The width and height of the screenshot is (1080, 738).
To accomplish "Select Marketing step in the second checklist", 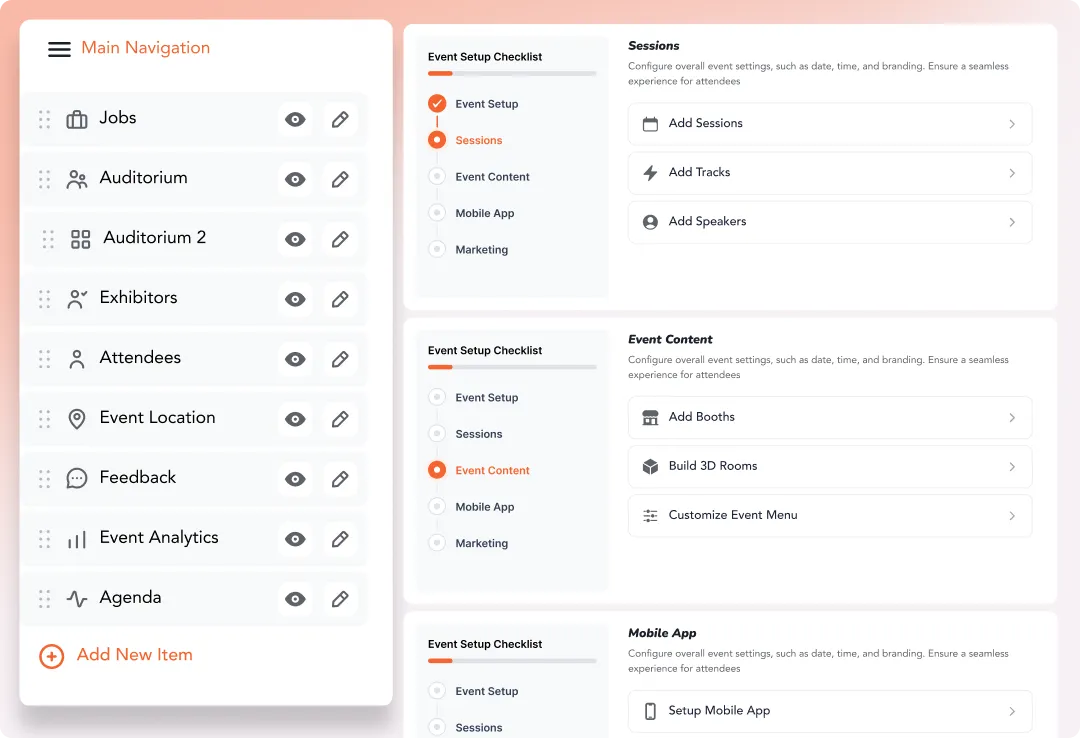I will (x=481, y=544).
